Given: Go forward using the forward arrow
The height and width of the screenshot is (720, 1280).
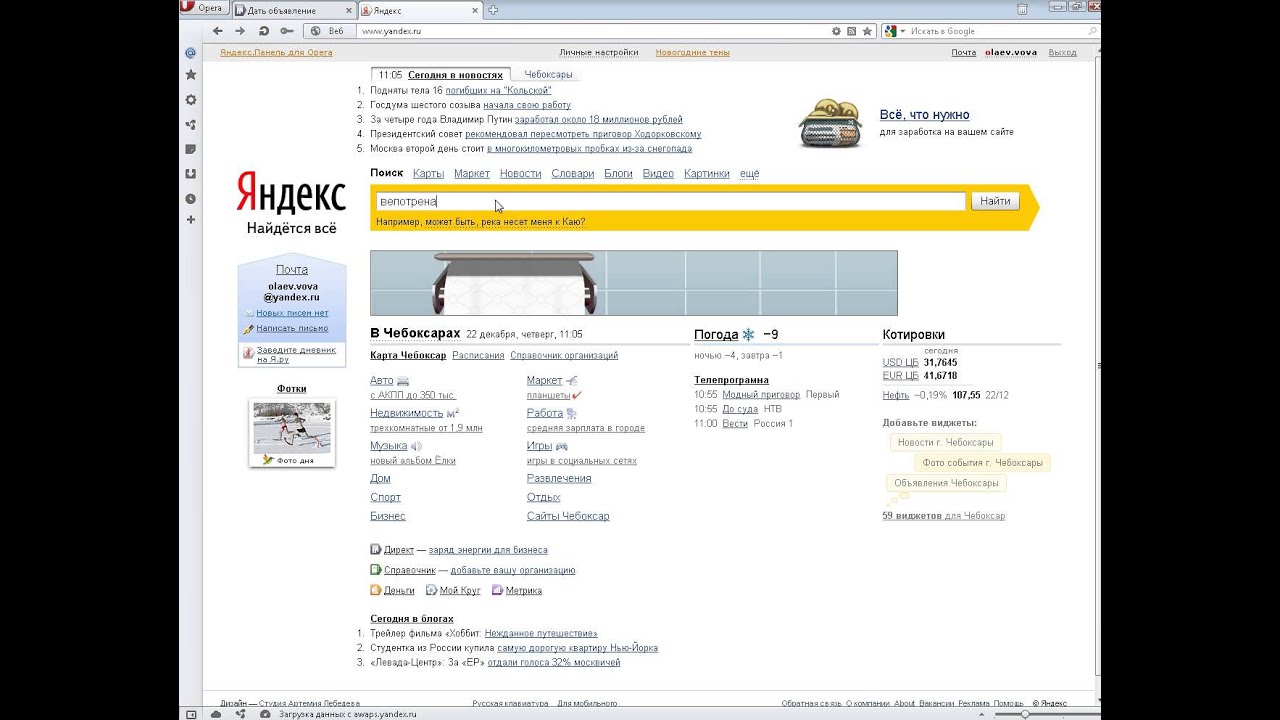Looking at the screenshot, I should coord(240,31).
